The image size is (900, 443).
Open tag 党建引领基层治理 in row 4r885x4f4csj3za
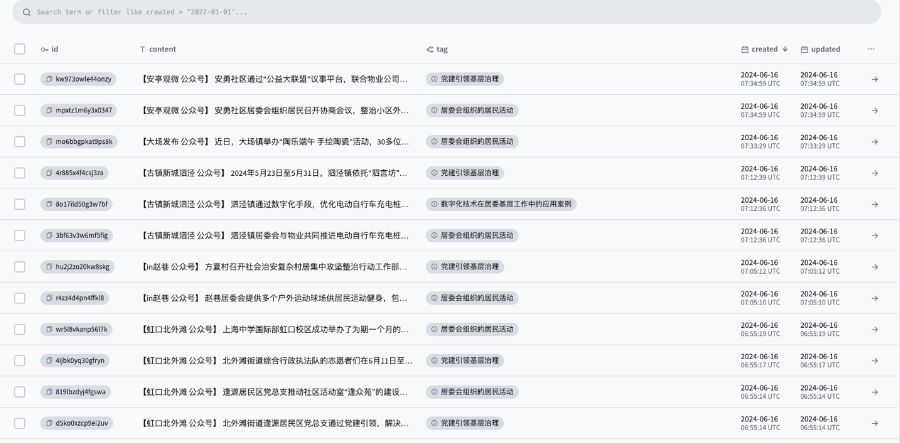465,173
